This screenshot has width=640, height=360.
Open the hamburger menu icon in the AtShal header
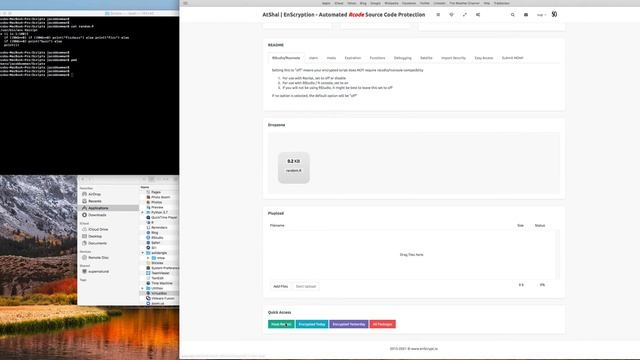click(438, 15)
